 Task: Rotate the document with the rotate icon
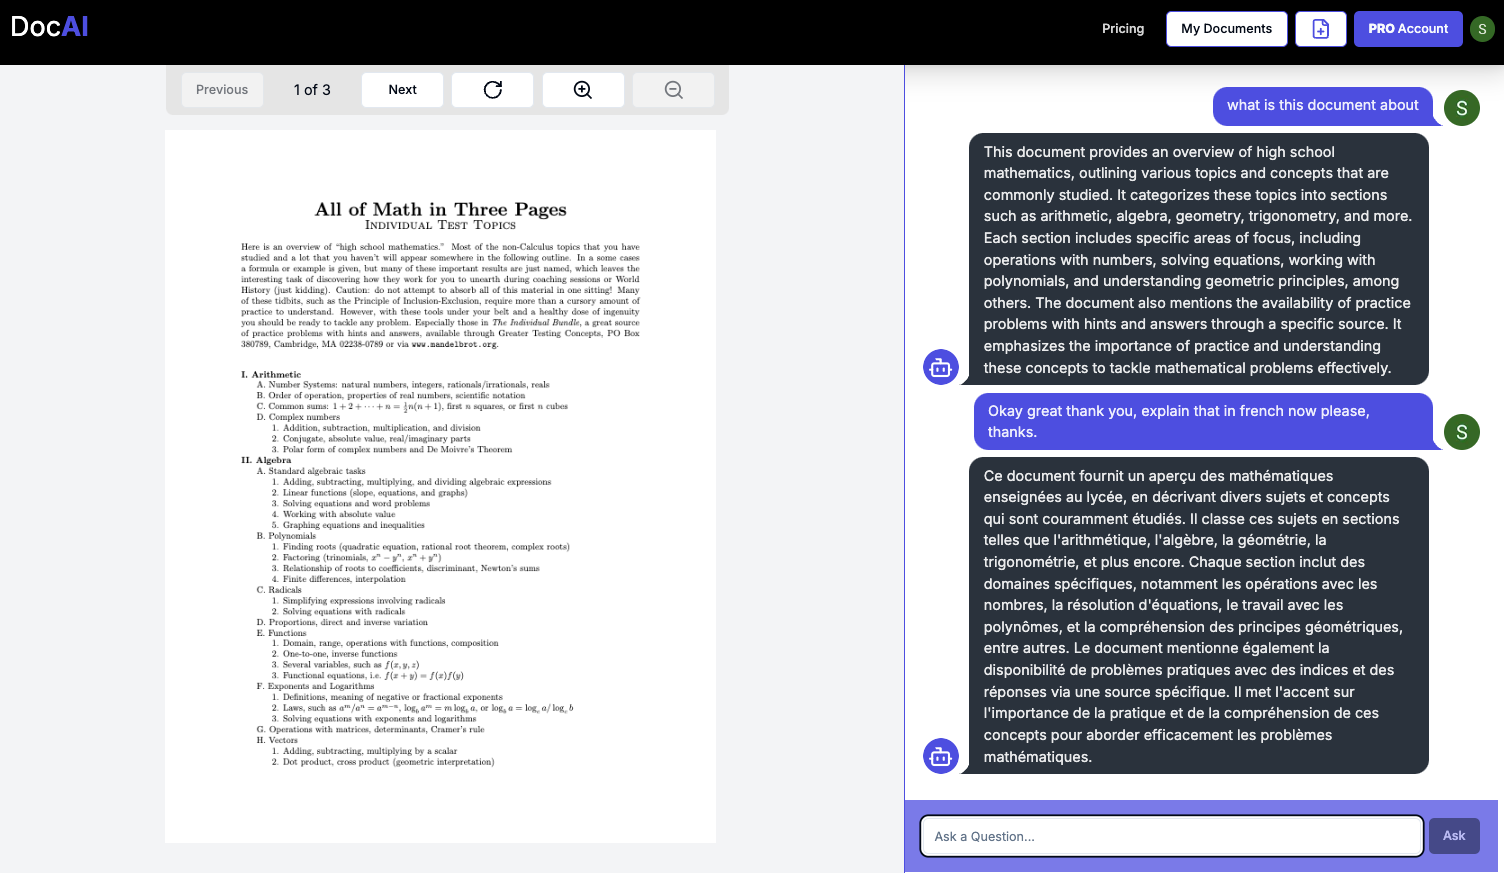[x=492, y=90]
